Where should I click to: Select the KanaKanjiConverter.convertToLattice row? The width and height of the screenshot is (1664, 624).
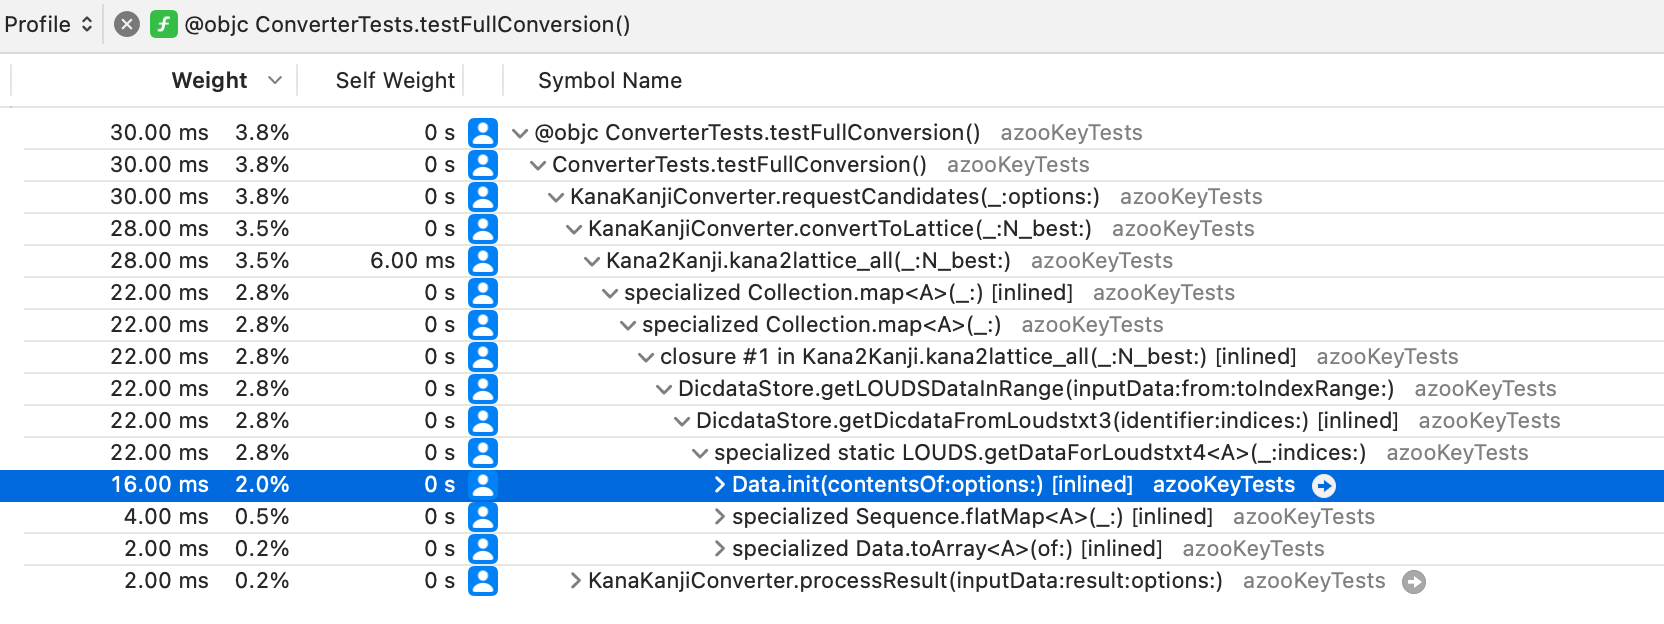[x=839, y=229]
